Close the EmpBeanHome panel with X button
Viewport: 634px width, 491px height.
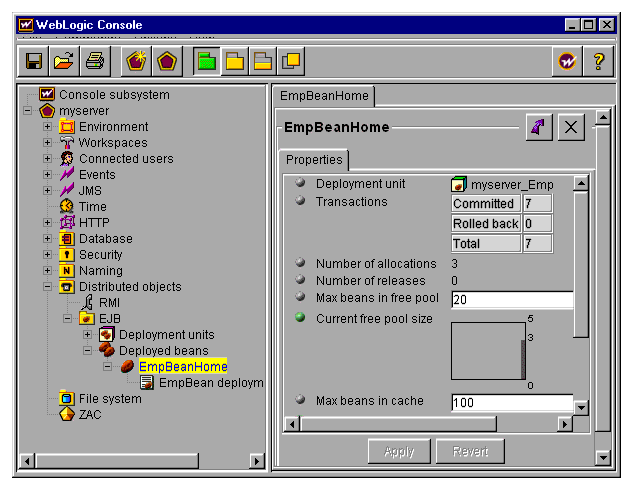point(571,127)
